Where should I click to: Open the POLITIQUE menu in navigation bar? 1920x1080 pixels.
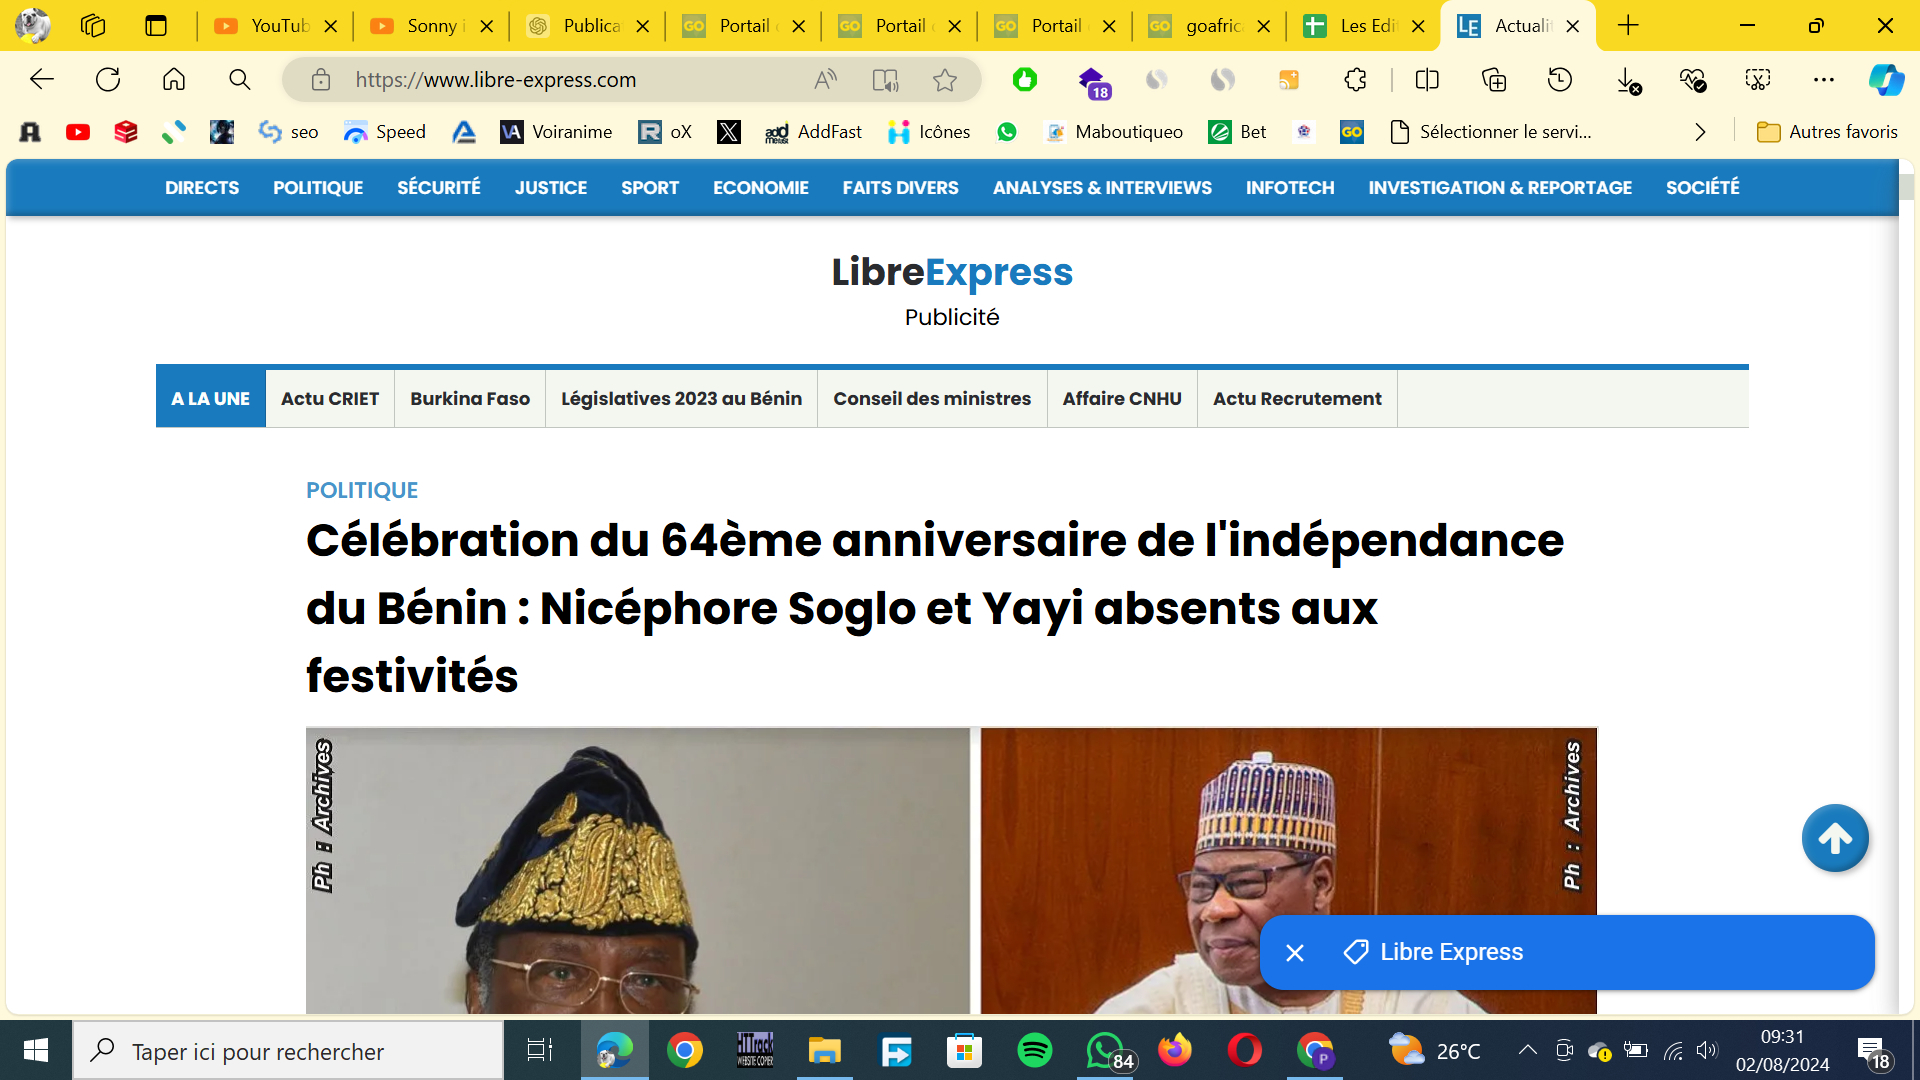(318, 187)
